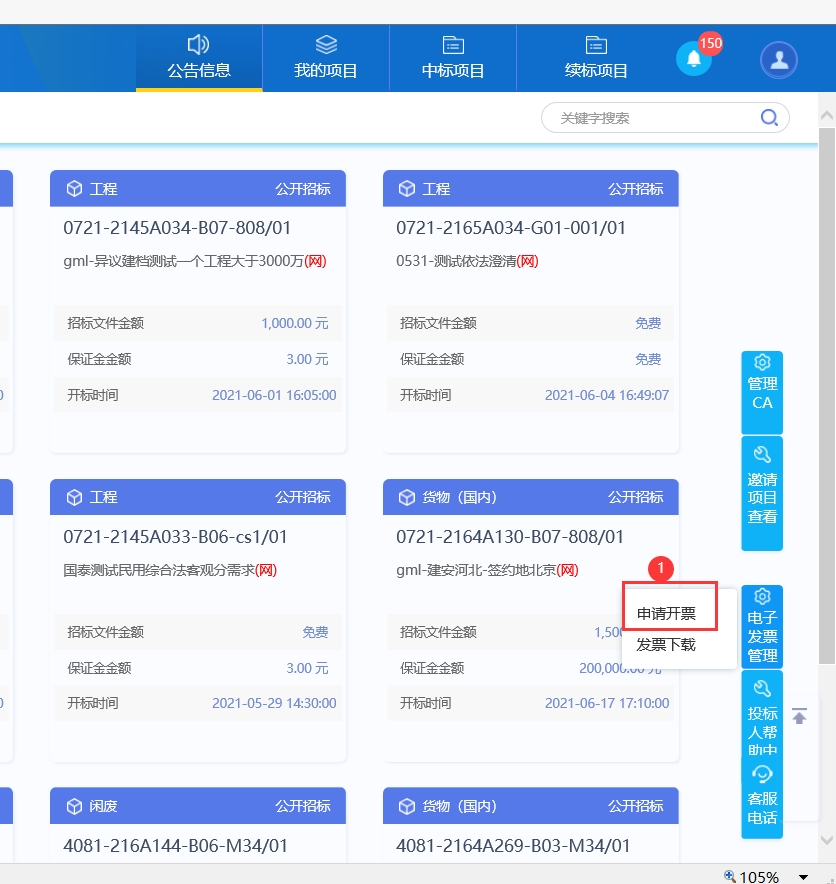Click the search magnifier icon

(x=769, y=118)
